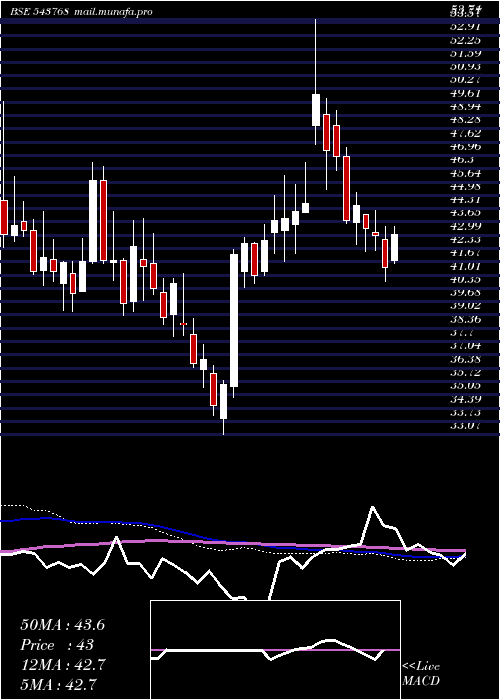Select the 42.33 price label
Viewport: 500px width, 700px height.
tap(466, 239)
